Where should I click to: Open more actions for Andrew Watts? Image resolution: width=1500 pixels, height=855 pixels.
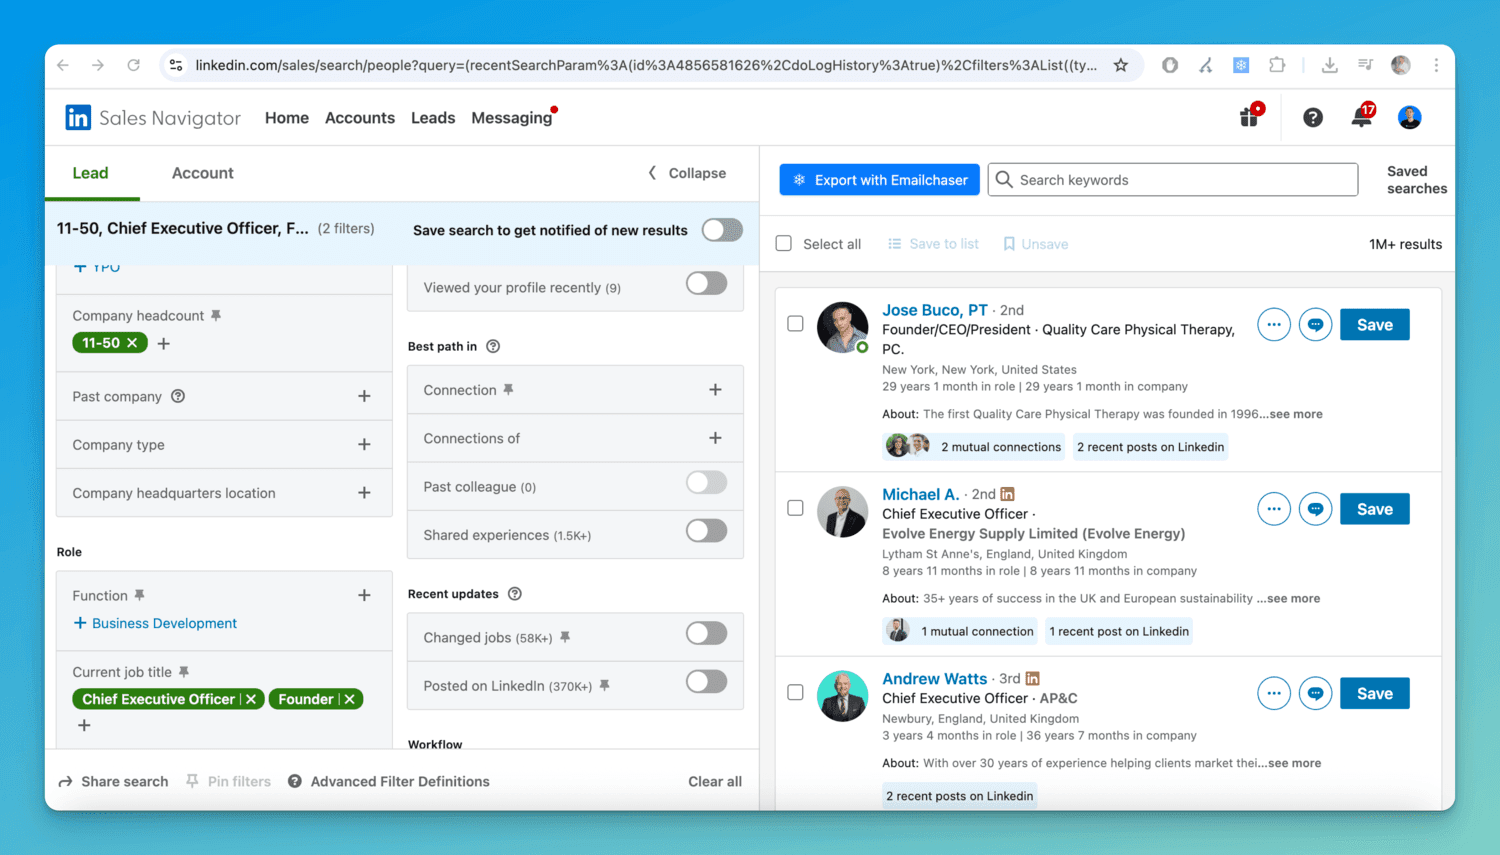(1274, 693)
